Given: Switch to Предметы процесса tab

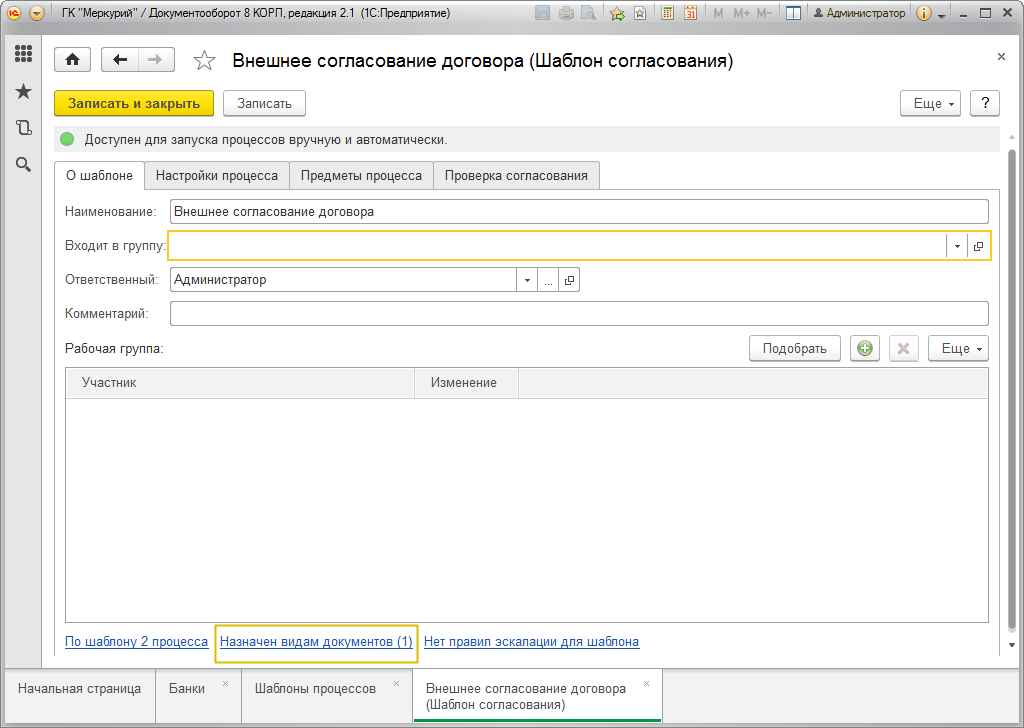Looking at the screenshot, I should [361, 176].
